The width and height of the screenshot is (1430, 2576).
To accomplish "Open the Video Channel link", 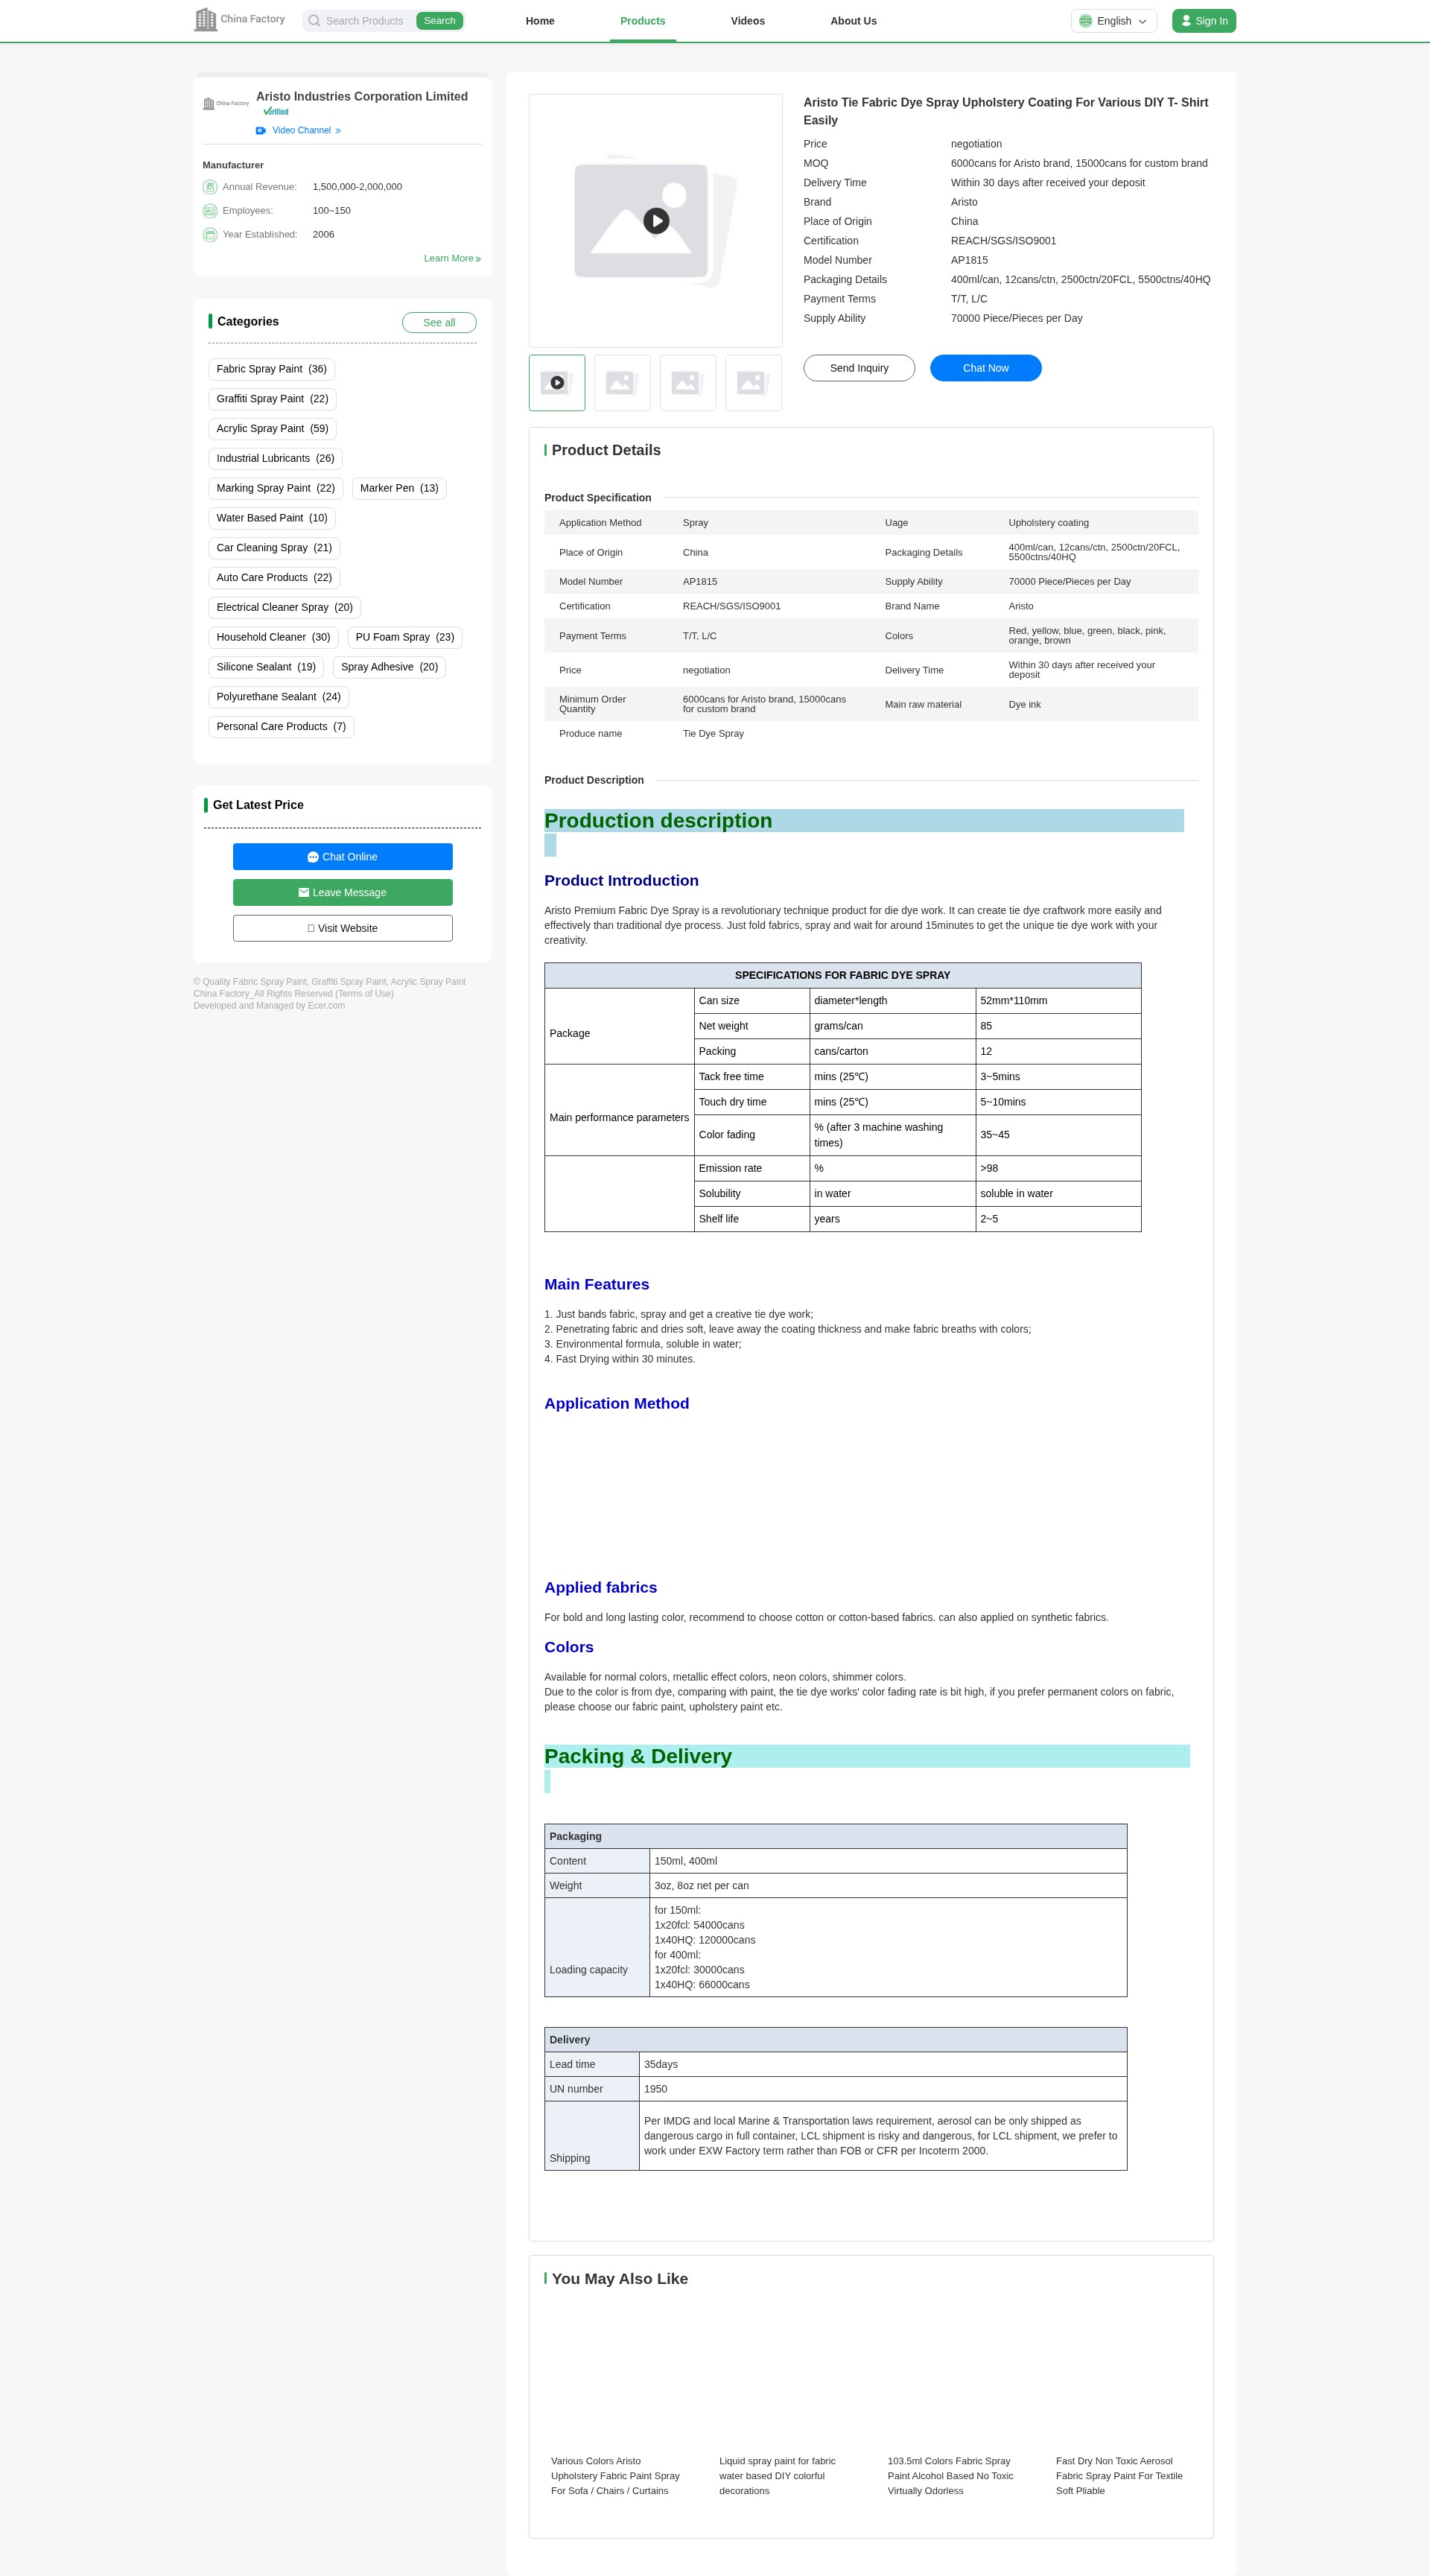I will (x=306, y=131).
